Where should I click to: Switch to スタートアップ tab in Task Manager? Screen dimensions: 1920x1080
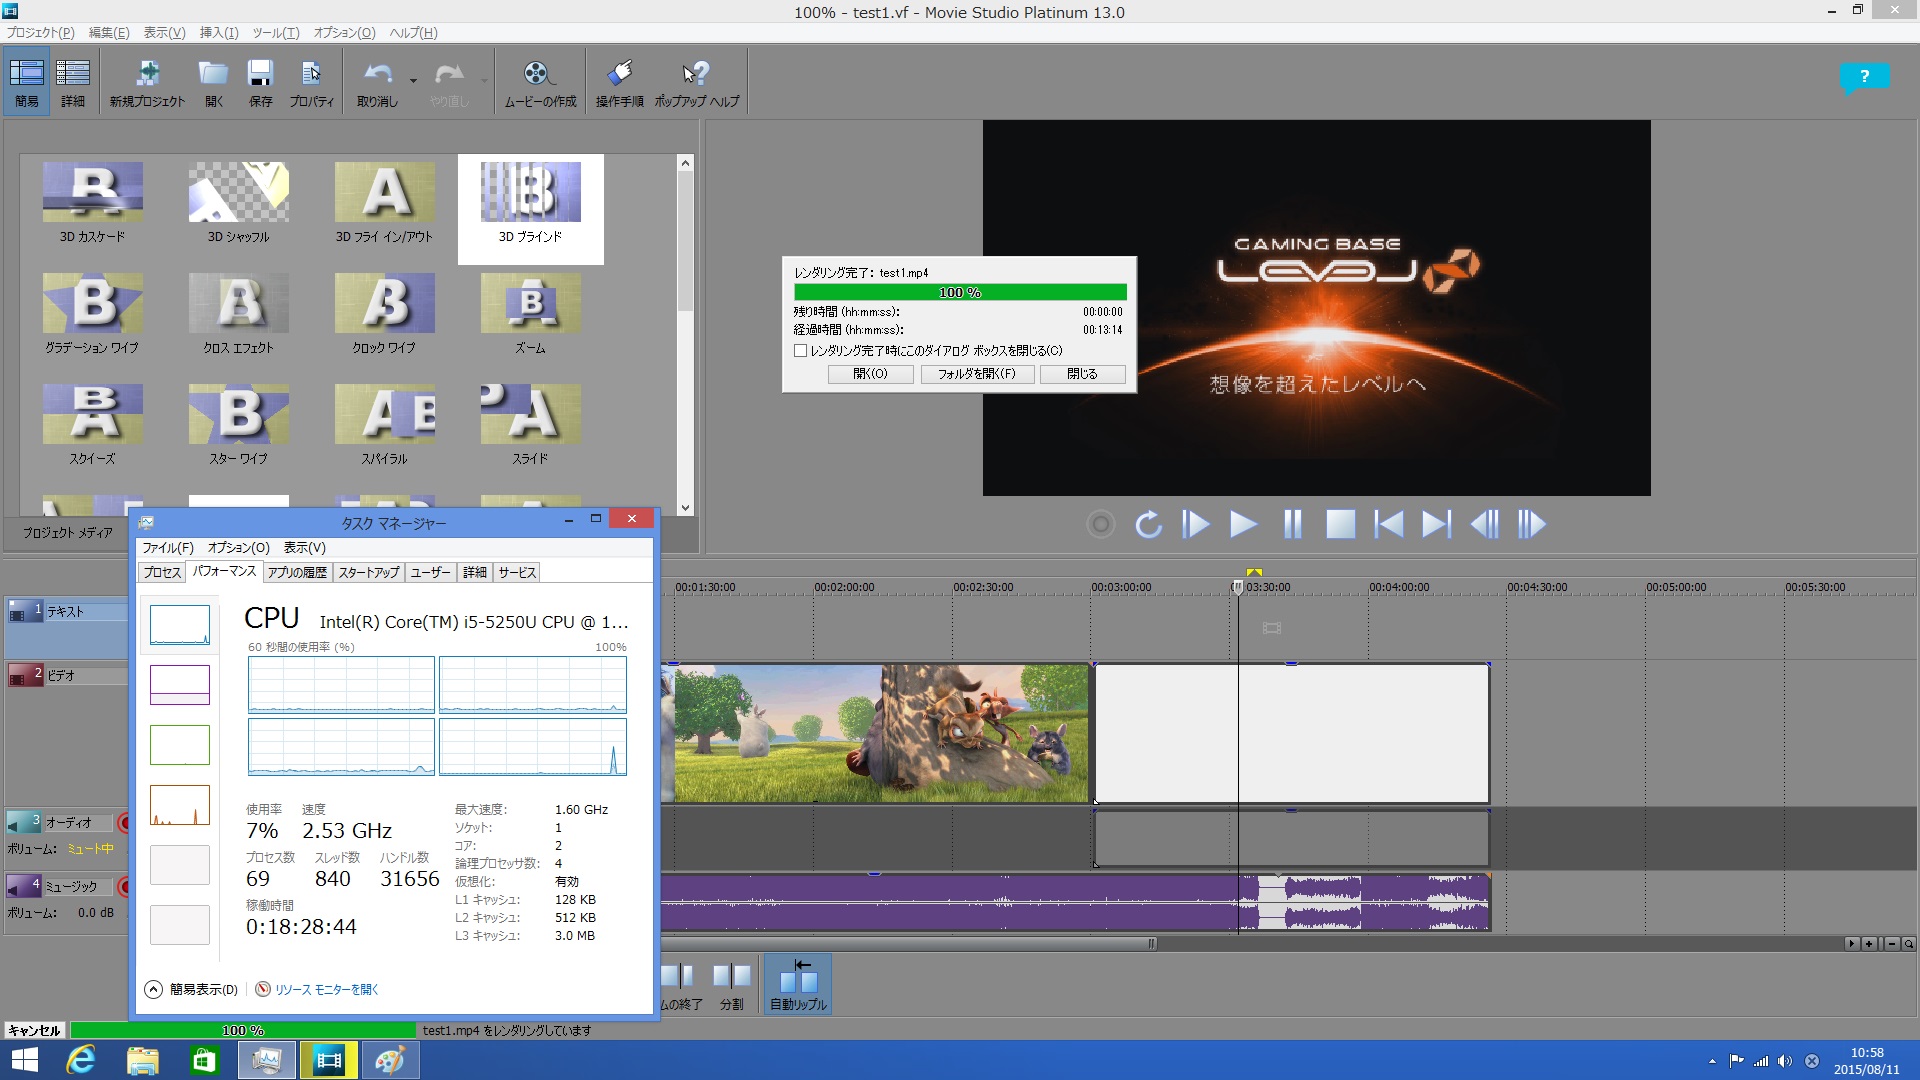point(368,572)
